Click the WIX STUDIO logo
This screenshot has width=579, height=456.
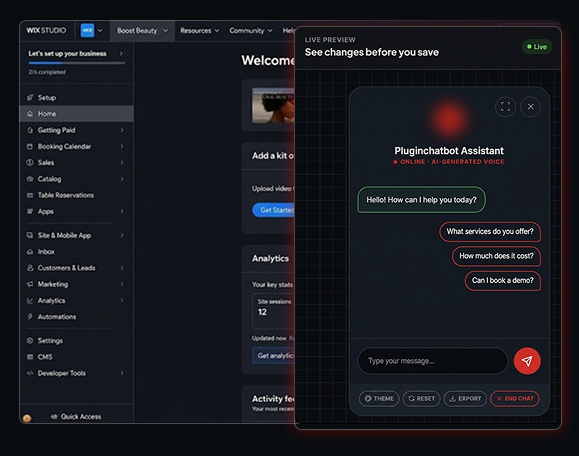[46, 30]
